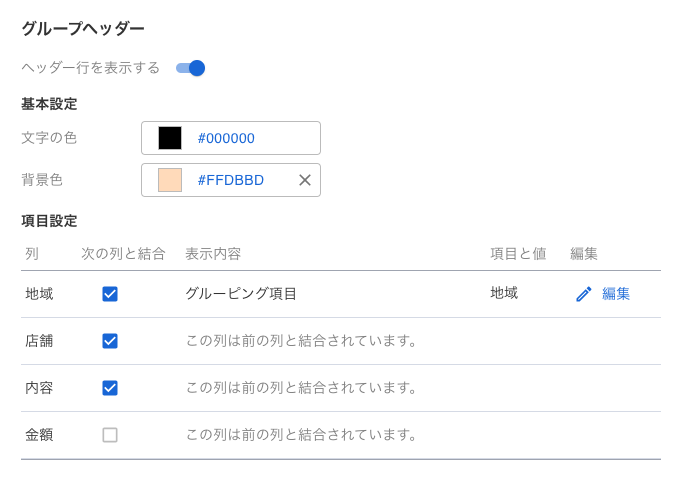Image resolution: width=696 pixels, height=480 pixels.
Task: Click the pencil edit icon for 地域 row
Action: [584, 294]
